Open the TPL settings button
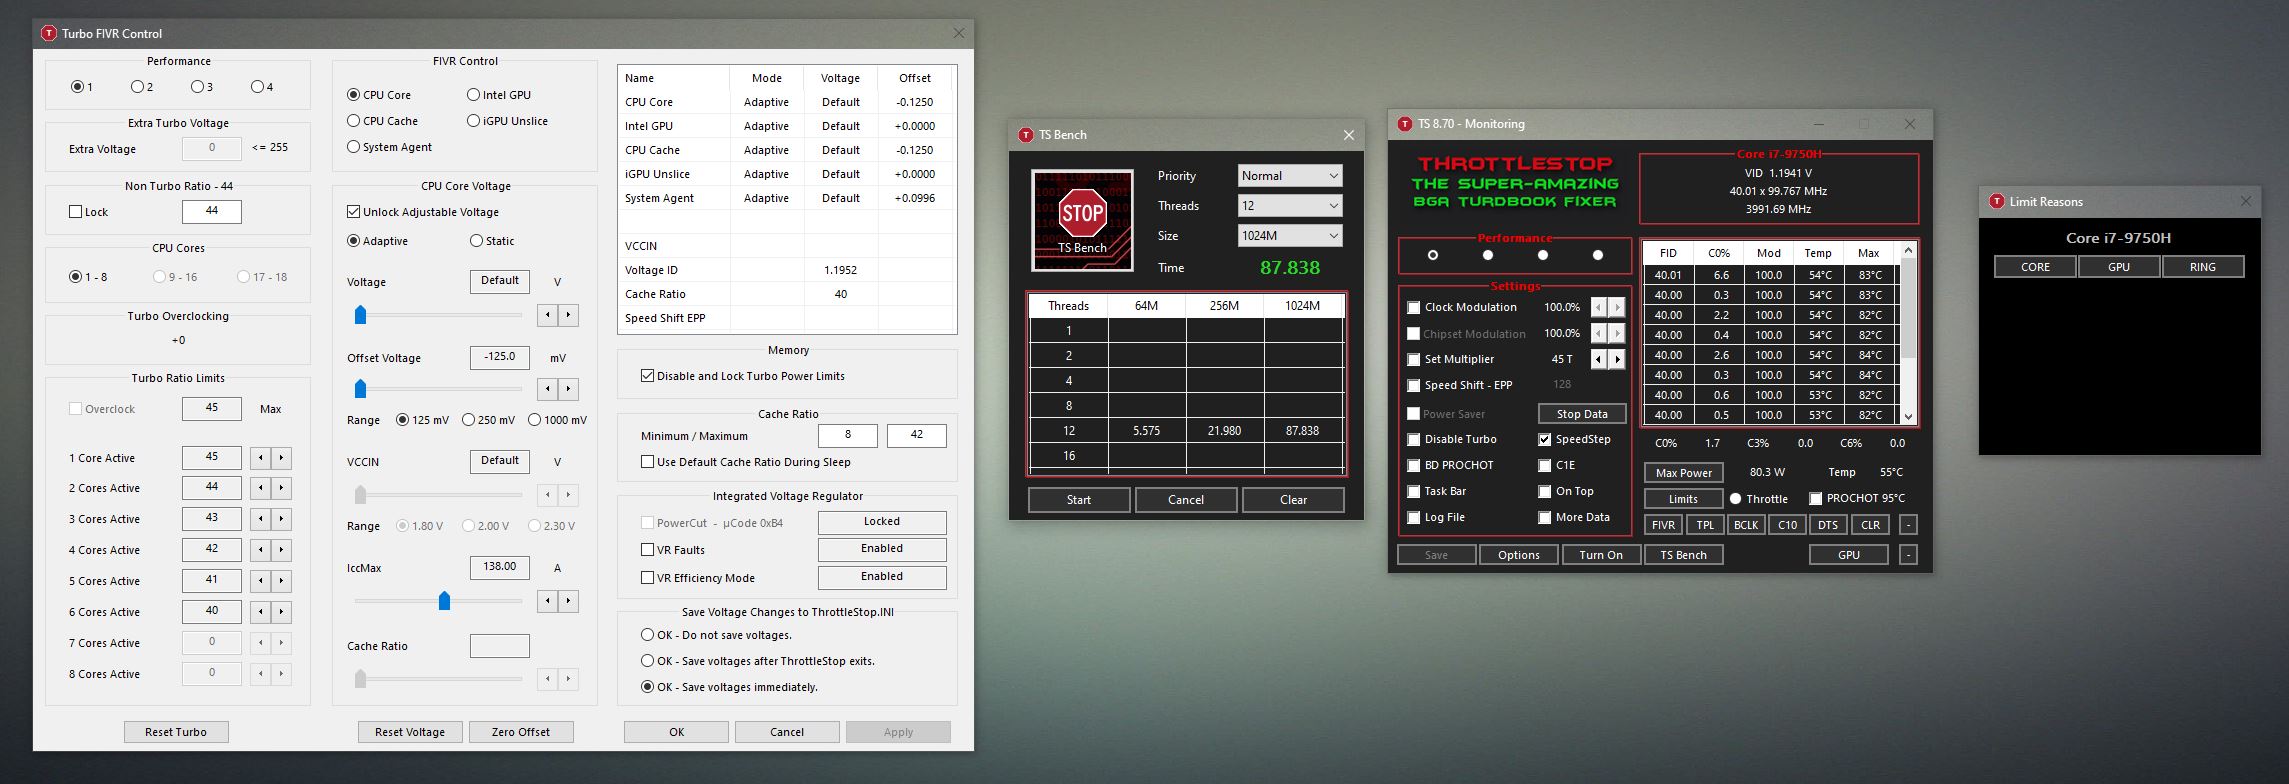Image resolution: width=2289 pixels, height=784 pixels. pyautogui.click(x=1705, y=525)
